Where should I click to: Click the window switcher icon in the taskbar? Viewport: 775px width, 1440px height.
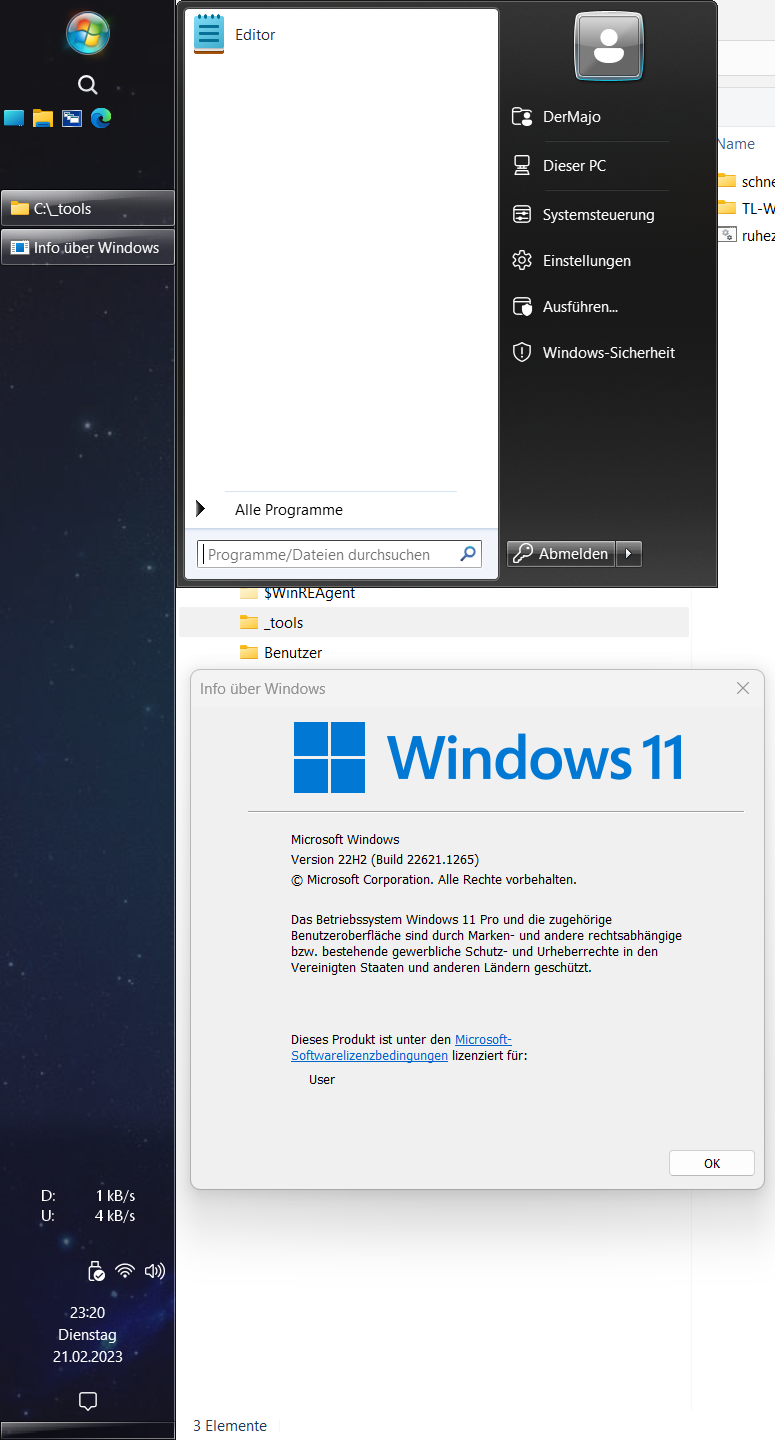[72, 118]
